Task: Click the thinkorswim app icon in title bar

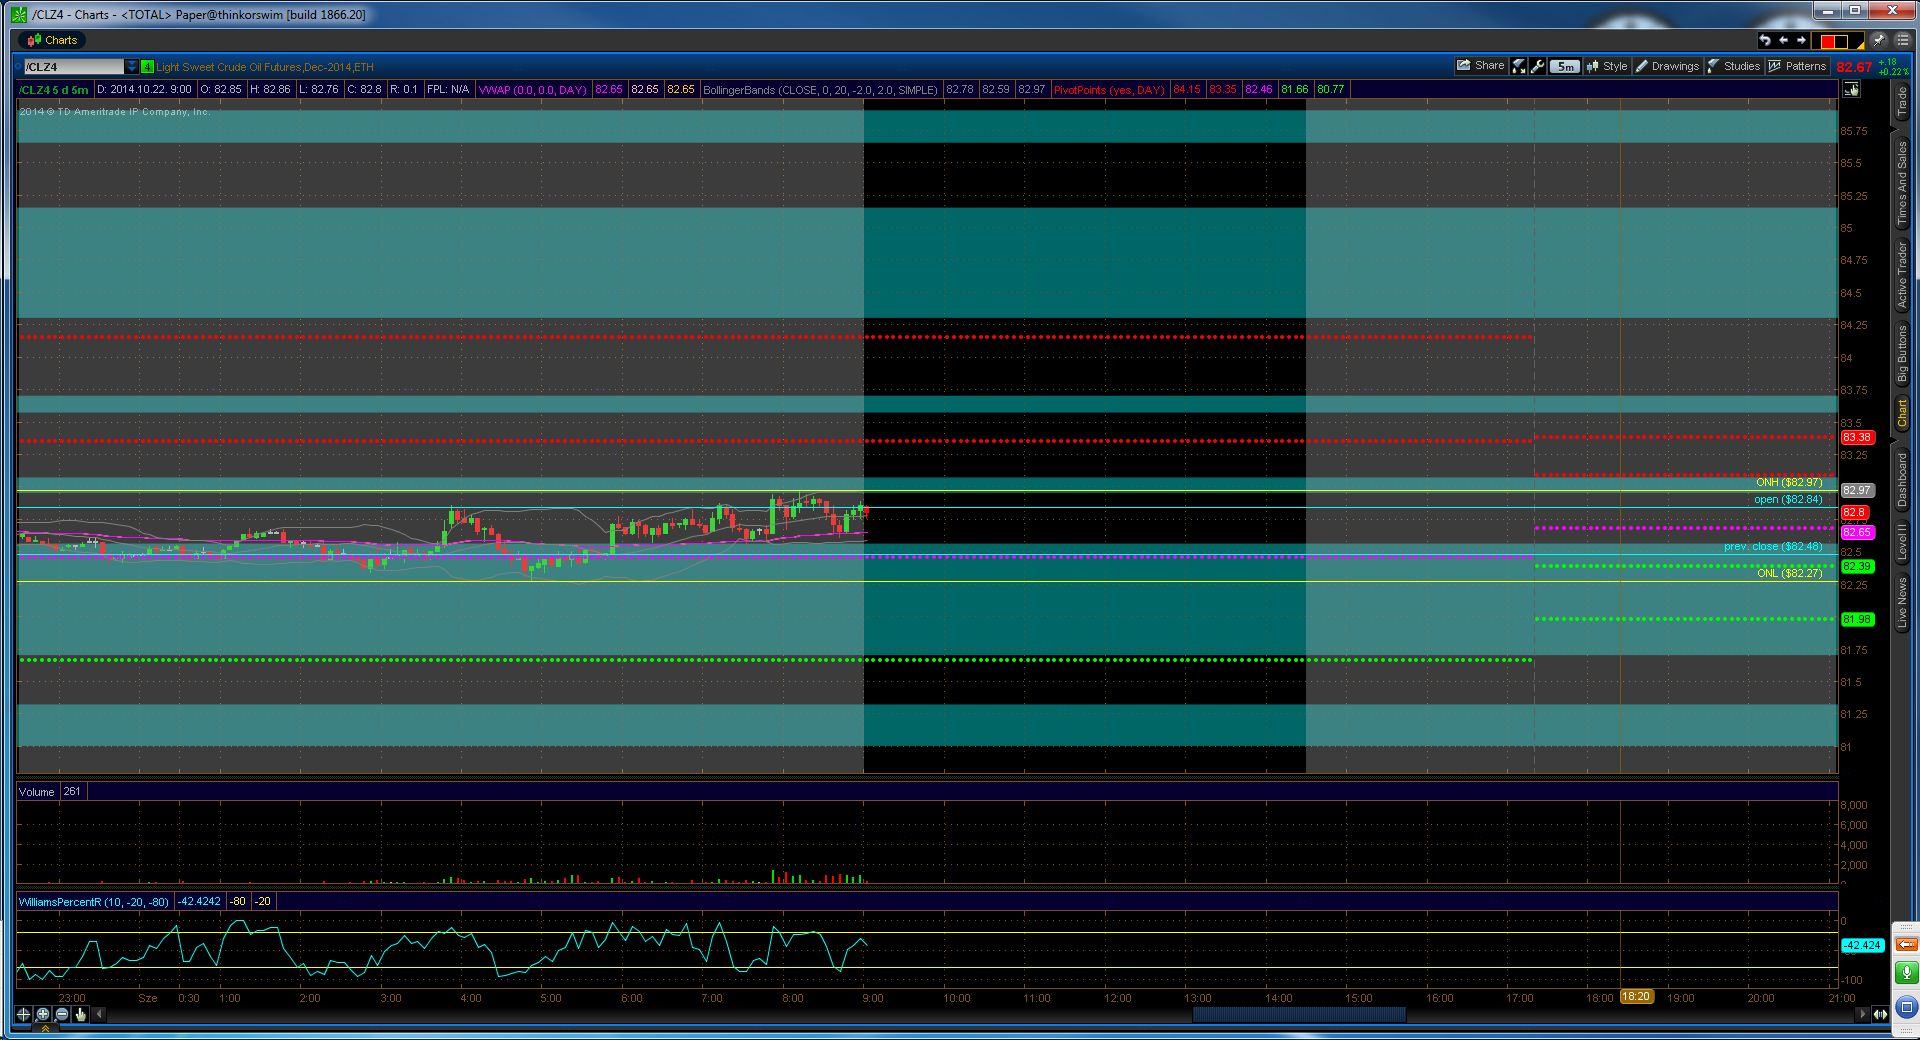Action: pyautogui.click(x=19, y=14)
